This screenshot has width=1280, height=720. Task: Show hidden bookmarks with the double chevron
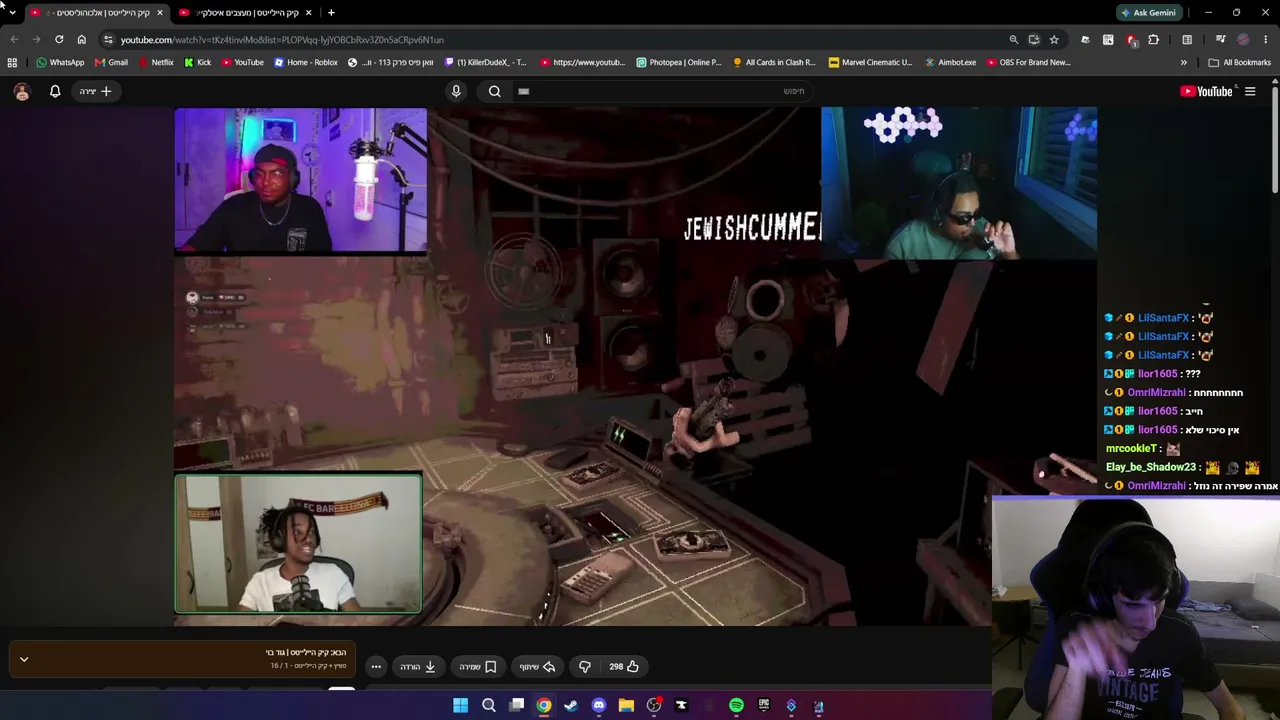[x=1184, y=62]
